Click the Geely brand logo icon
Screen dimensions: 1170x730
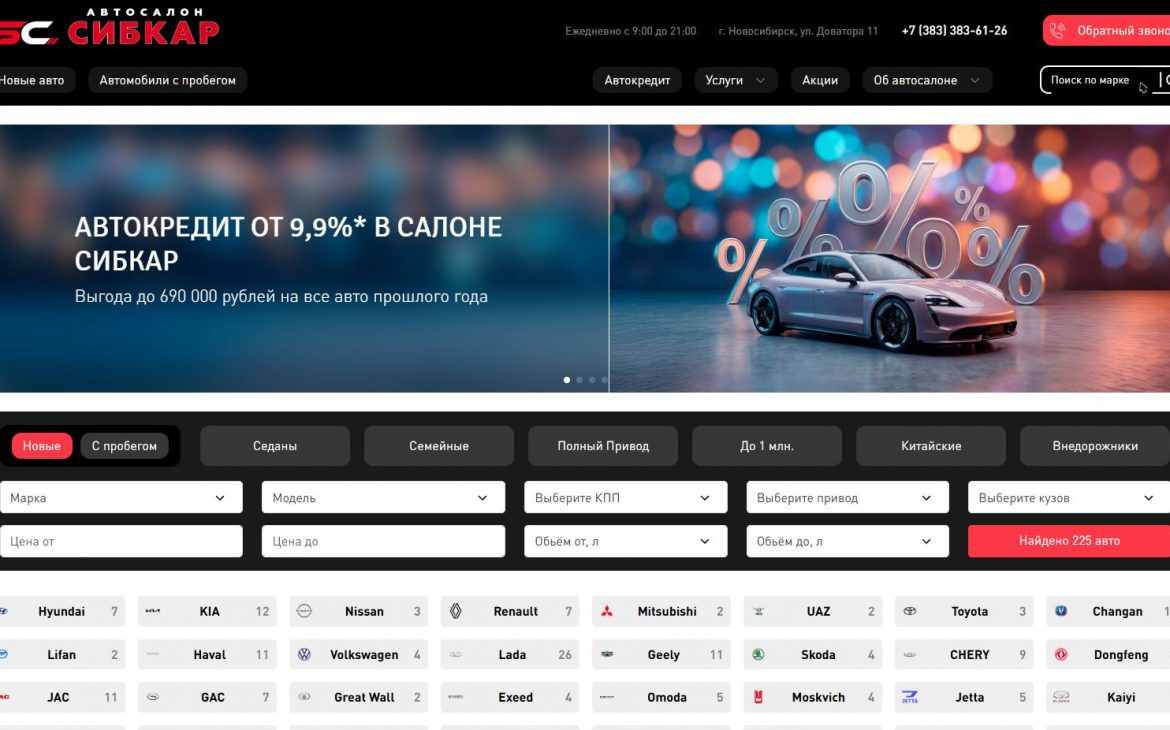[607, 655]
